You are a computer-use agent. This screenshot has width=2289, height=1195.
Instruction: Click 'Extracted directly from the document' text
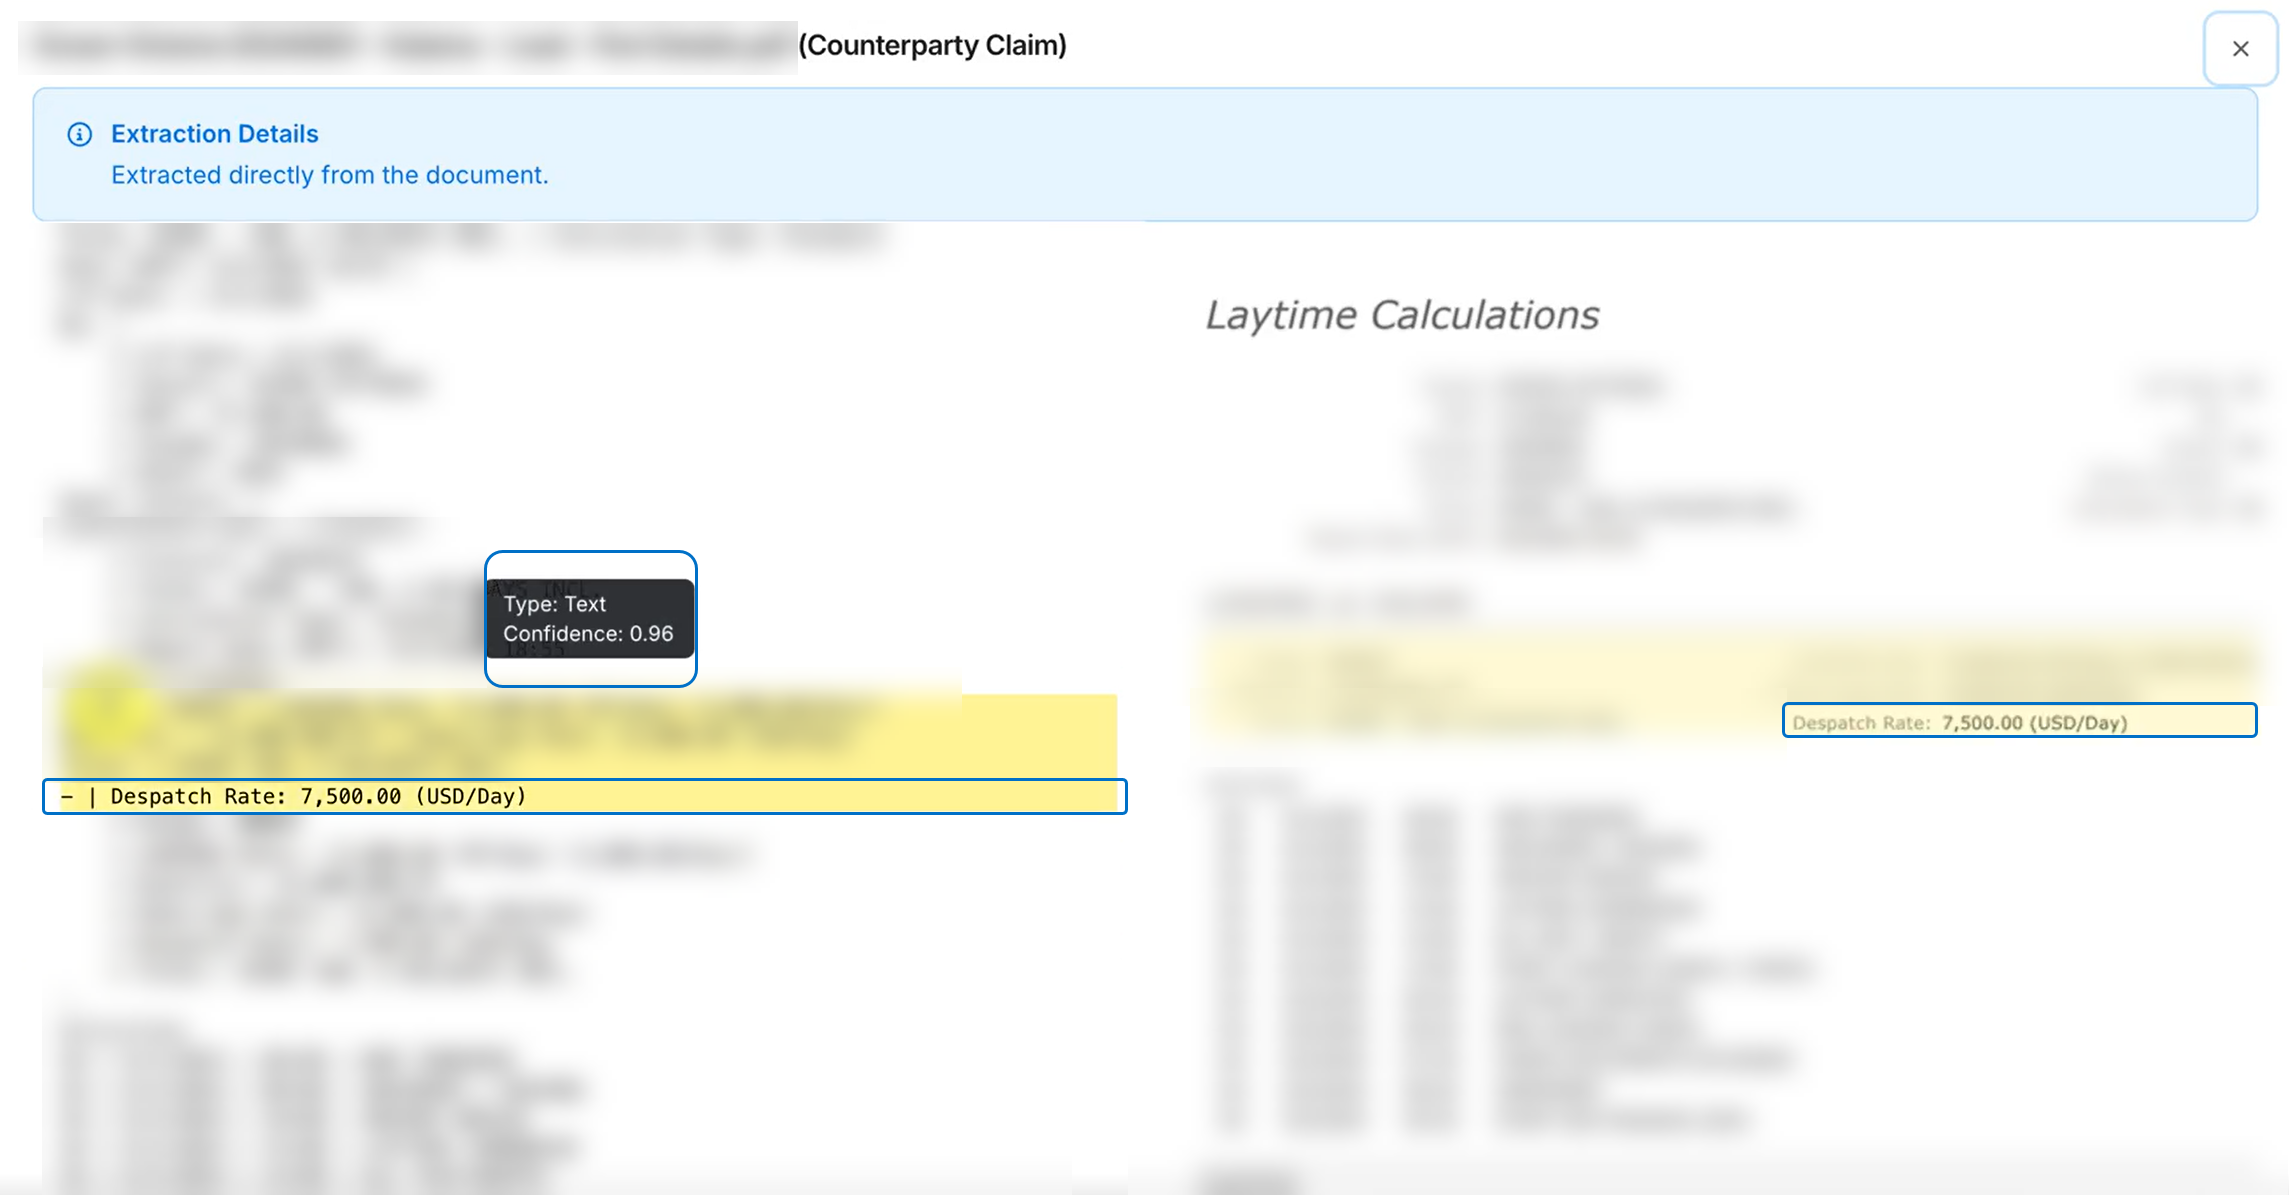click(329, 175)
